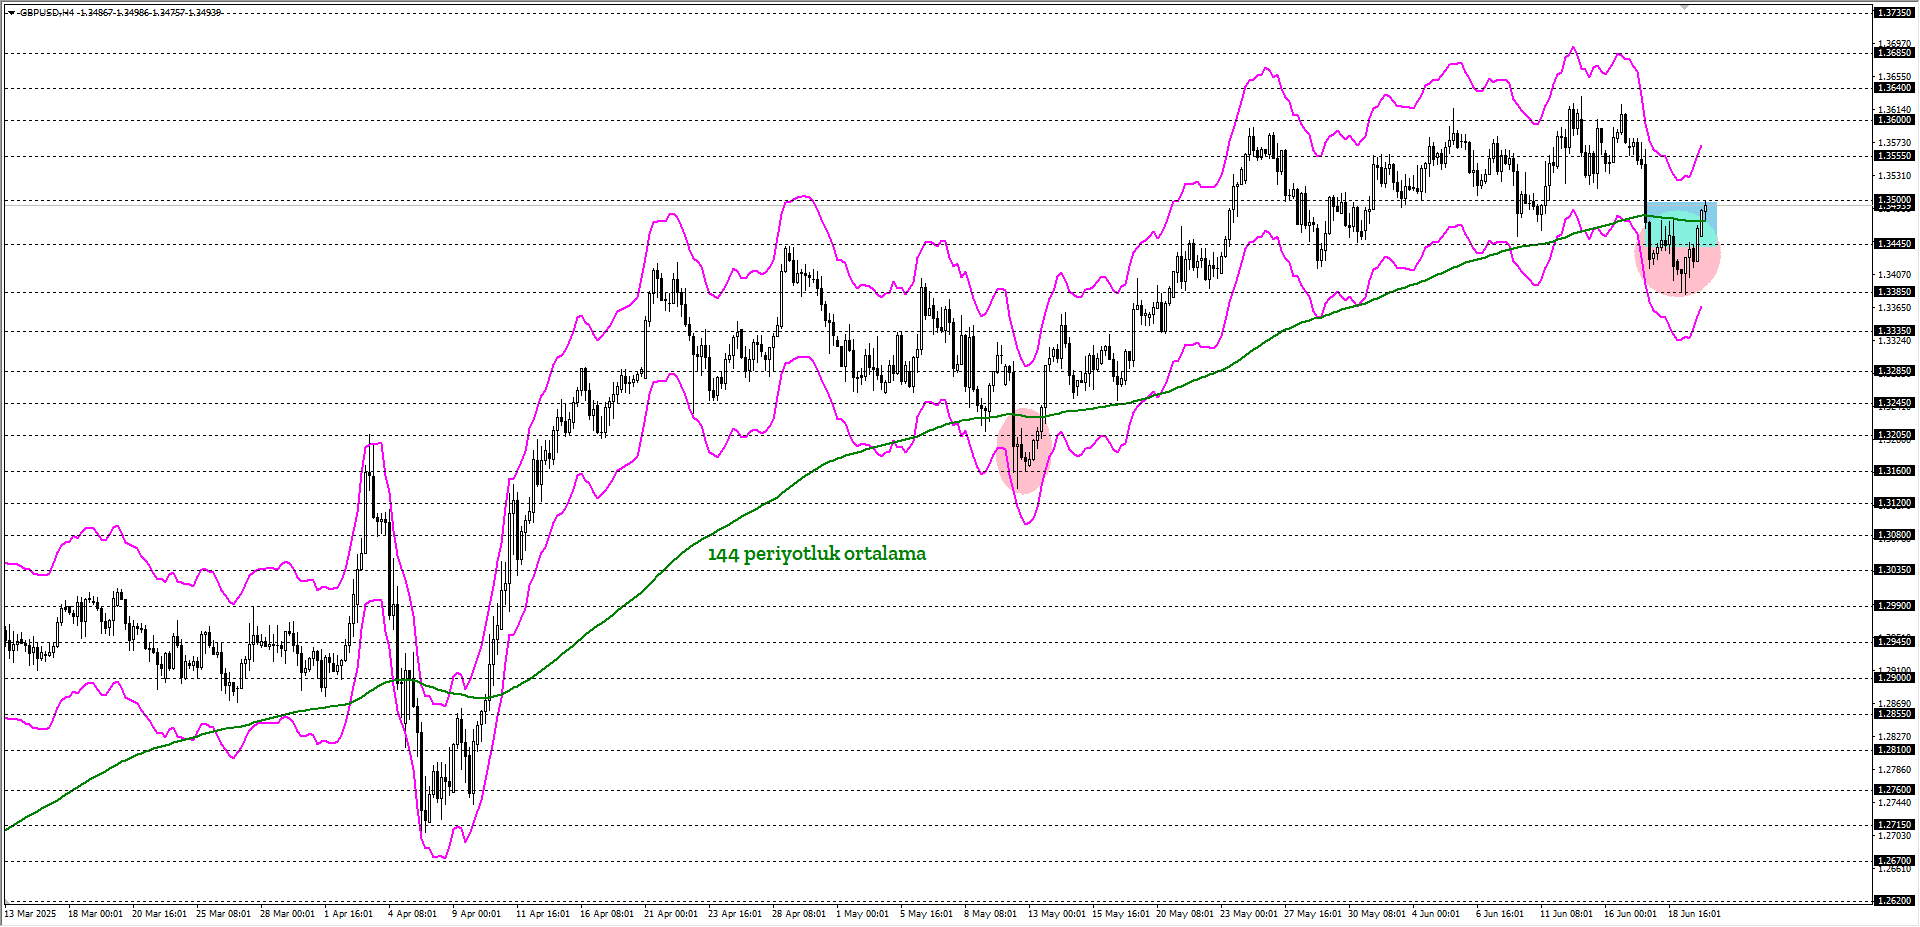Click the '25 Mar 08:01' time label
The height and width of the screenshot is (927, 1920).
point(223,914)
